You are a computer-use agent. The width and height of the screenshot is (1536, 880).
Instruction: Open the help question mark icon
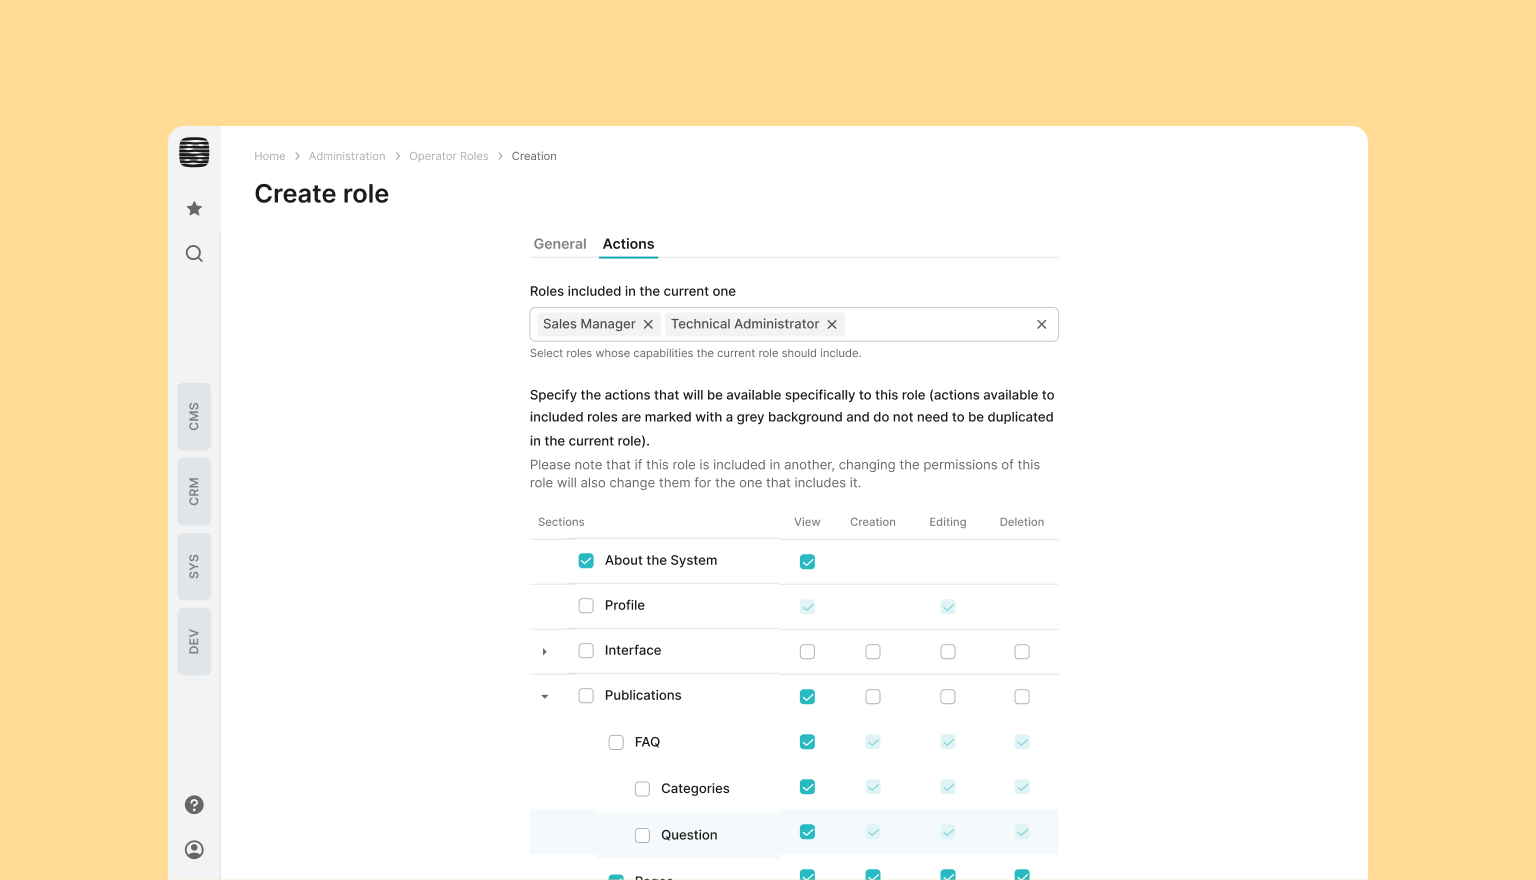point(194,805)
